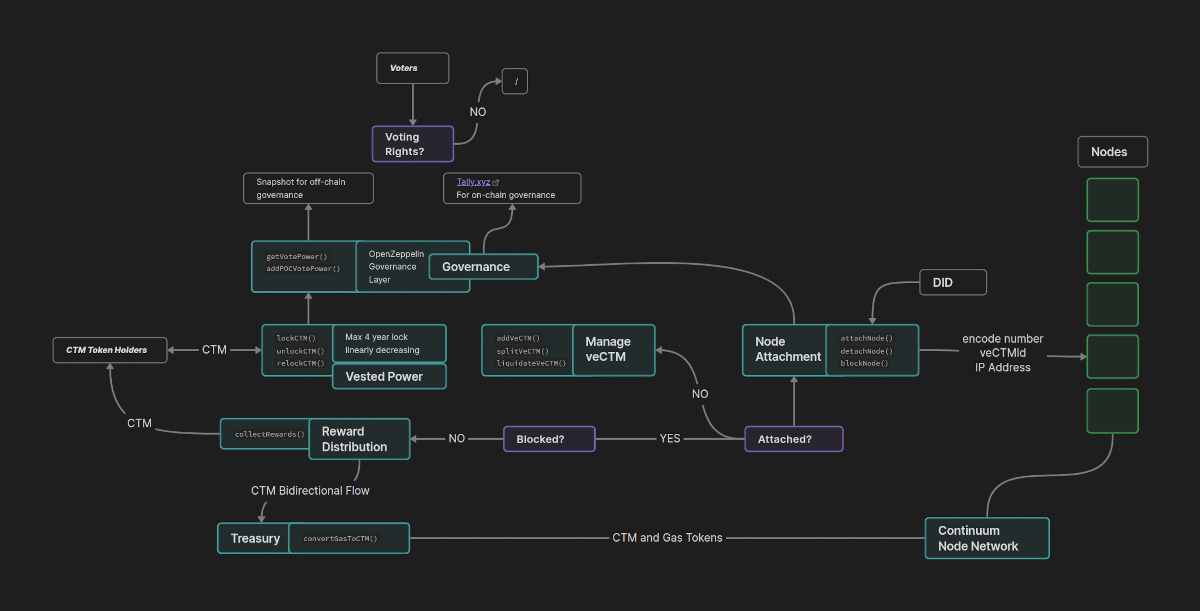
Task: Click the attachNode() function text
Action: pyautogui.click(x=866, y=338)
